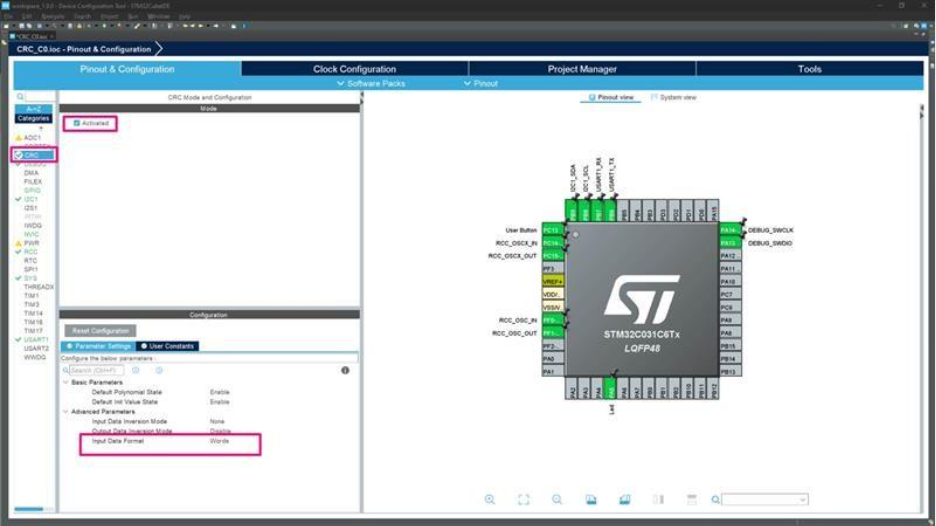The height and width of the screenshot is (526, 936).
Task: Select CRC in the peripheral list
Action: (x=32, y=155)
